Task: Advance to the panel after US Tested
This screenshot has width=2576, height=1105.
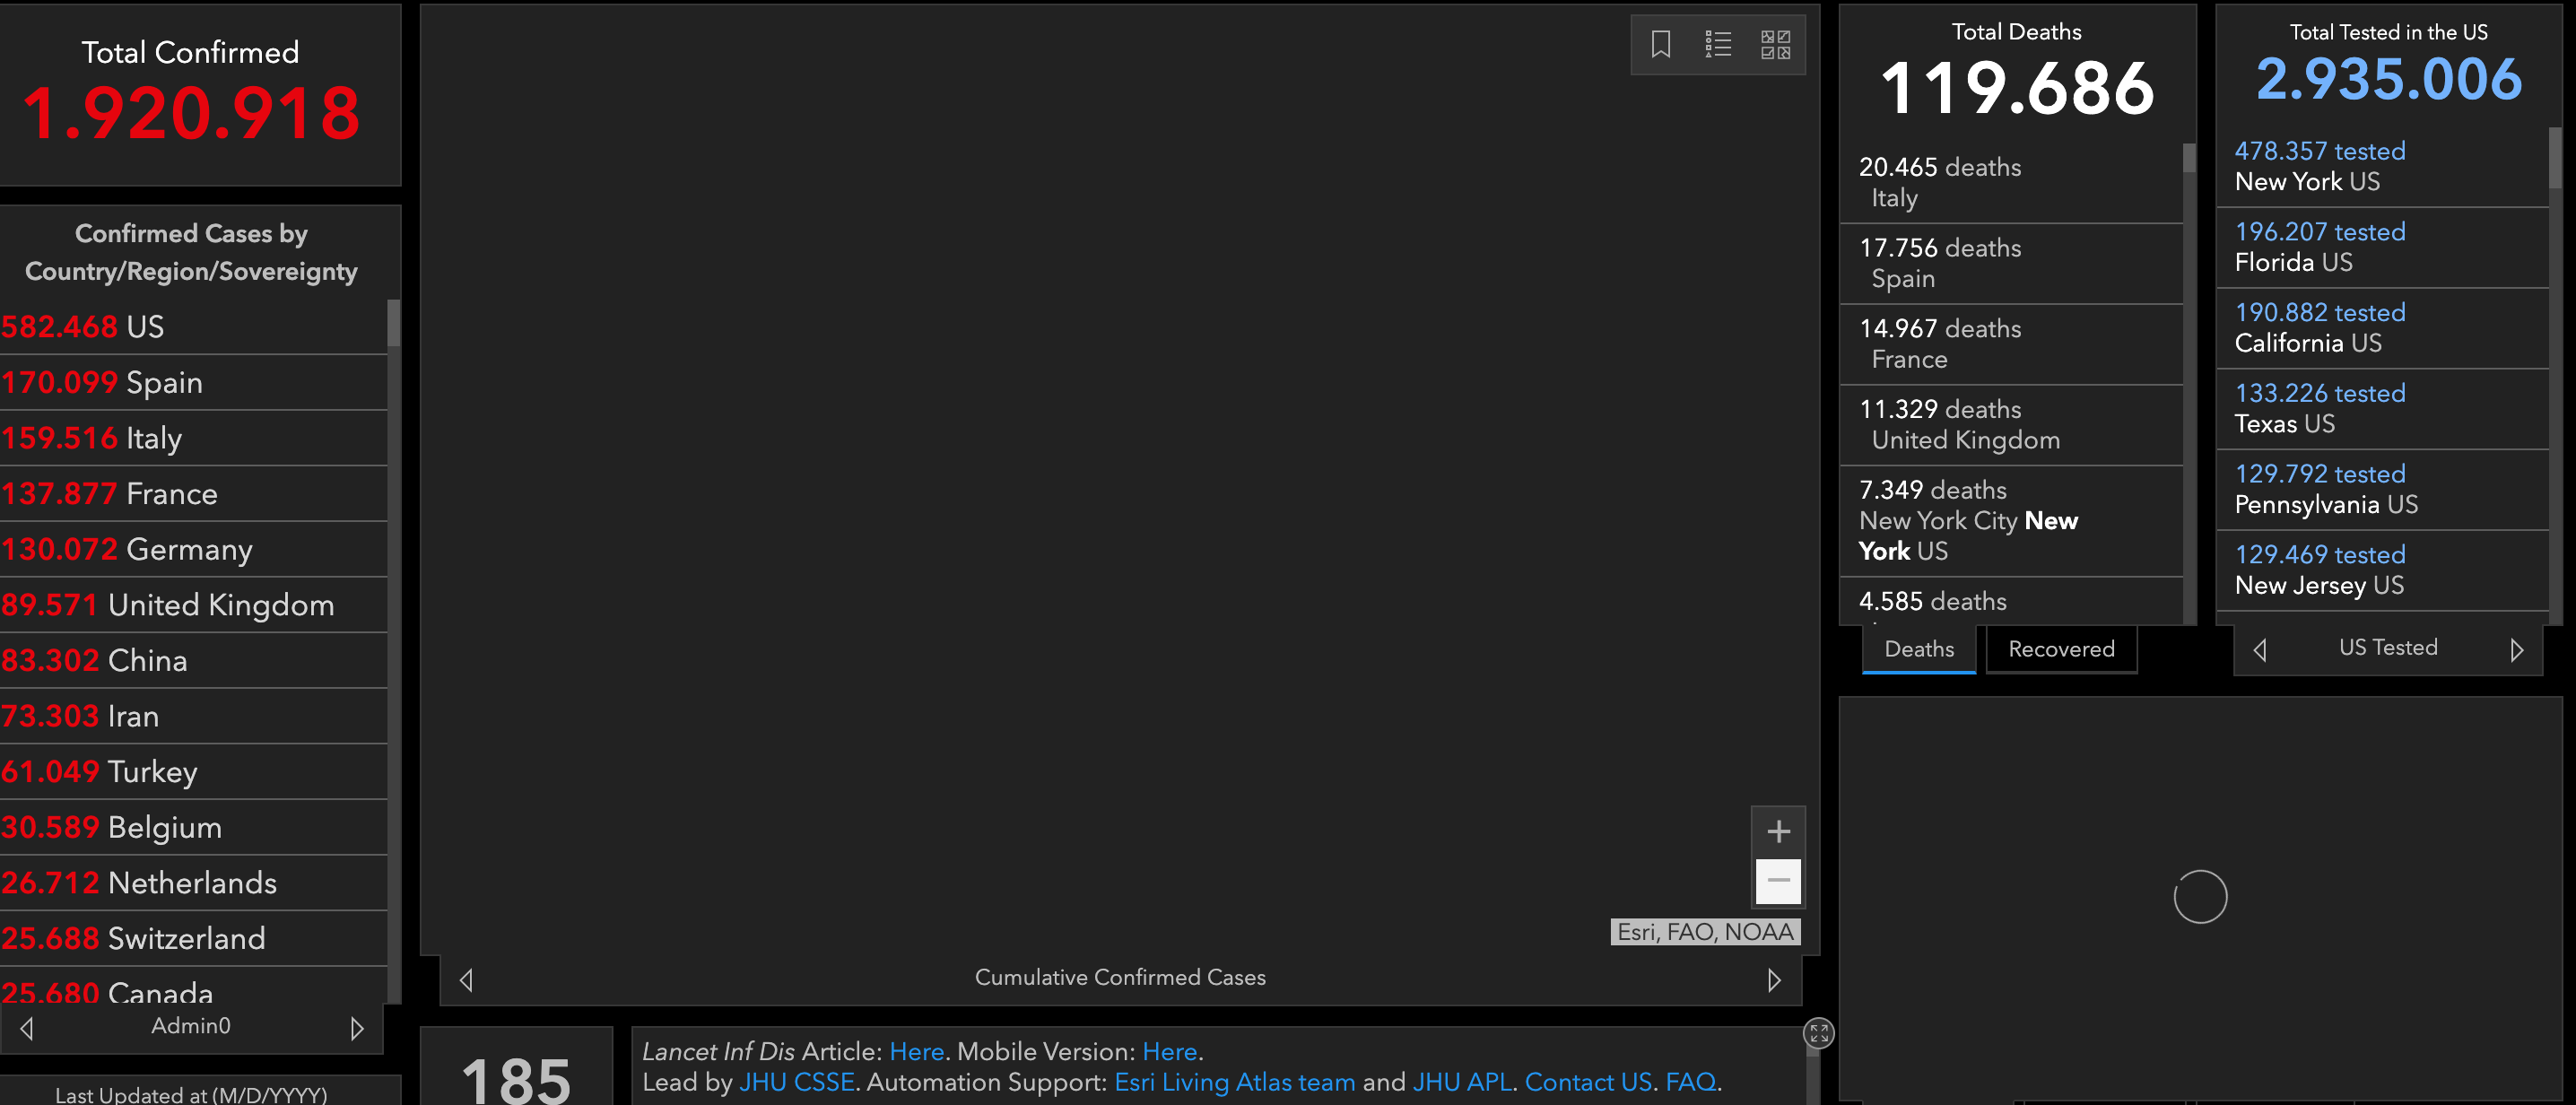Action: click(2516, 650)
